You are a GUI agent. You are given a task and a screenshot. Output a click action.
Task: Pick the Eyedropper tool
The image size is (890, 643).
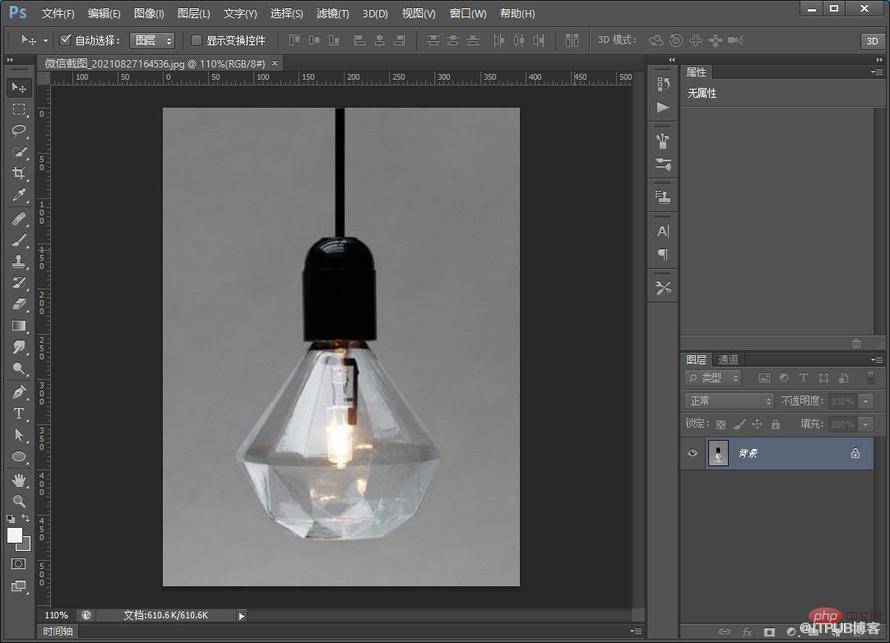click(19, 195)
